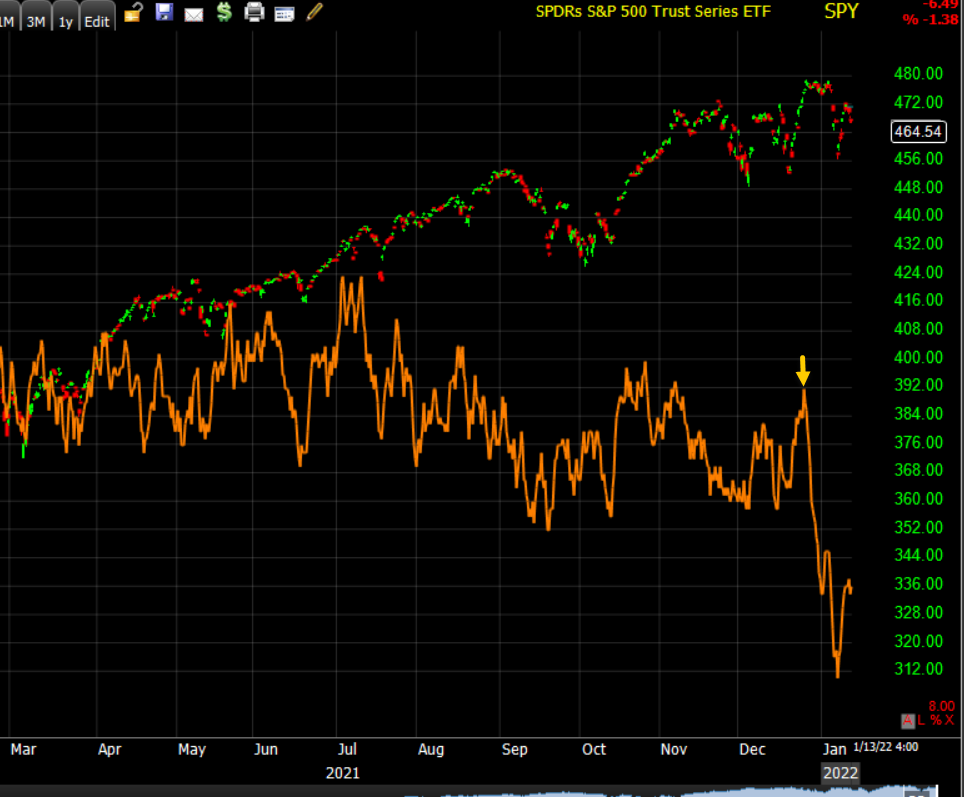Click the 336.00 price axis label
964x797 pixels.
coord(919,584)
